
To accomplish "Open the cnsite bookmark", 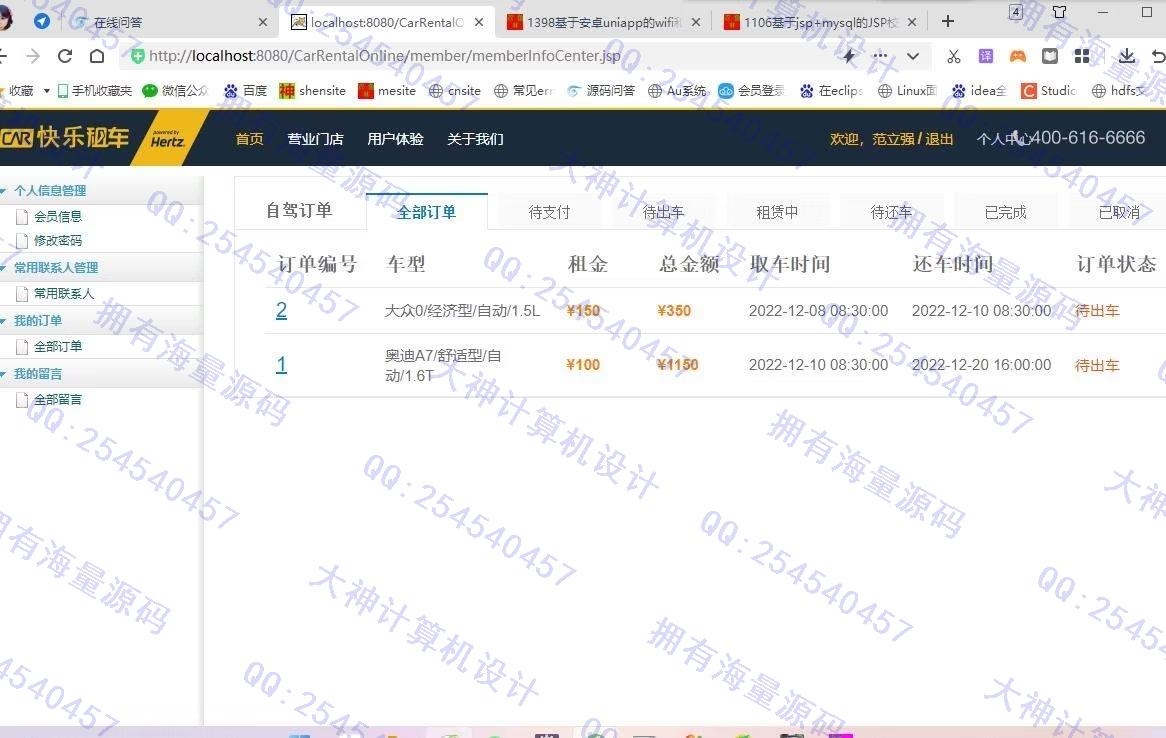I will pyautogui.click(x=455, y=91).
